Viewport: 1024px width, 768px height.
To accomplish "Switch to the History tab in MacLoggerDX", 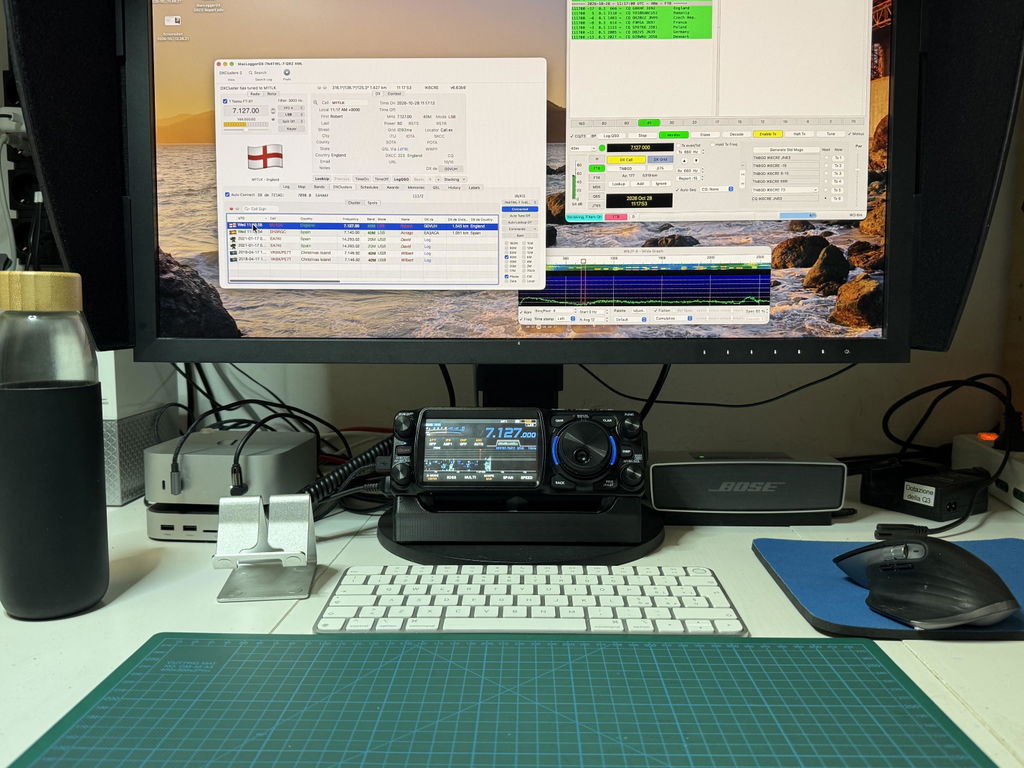I will point(454,187).
